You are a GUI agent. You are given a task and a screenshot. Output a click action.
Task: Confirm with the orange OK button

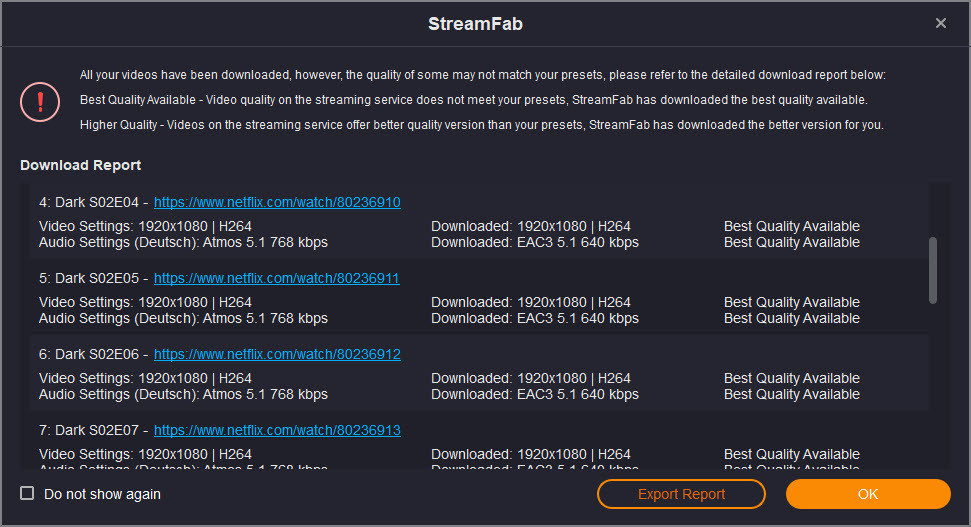coord(868,494)
